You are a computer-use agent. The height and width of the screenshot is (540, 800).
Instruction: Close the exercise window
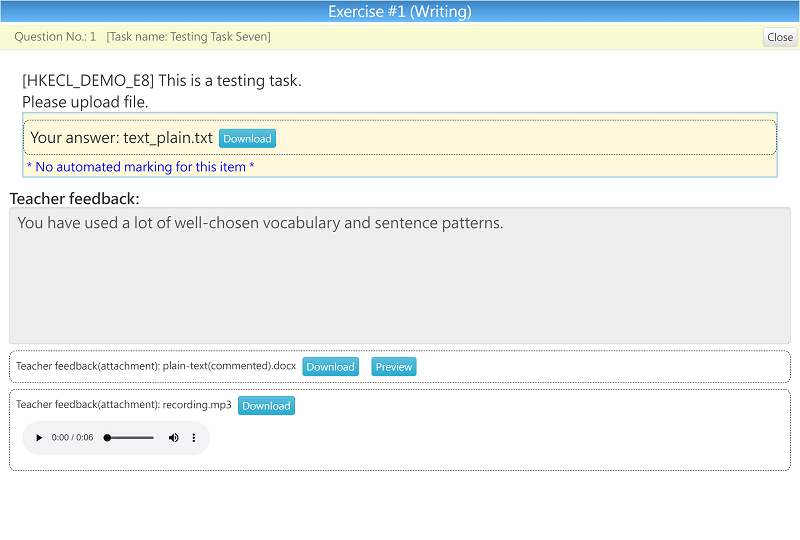(780, 37)
